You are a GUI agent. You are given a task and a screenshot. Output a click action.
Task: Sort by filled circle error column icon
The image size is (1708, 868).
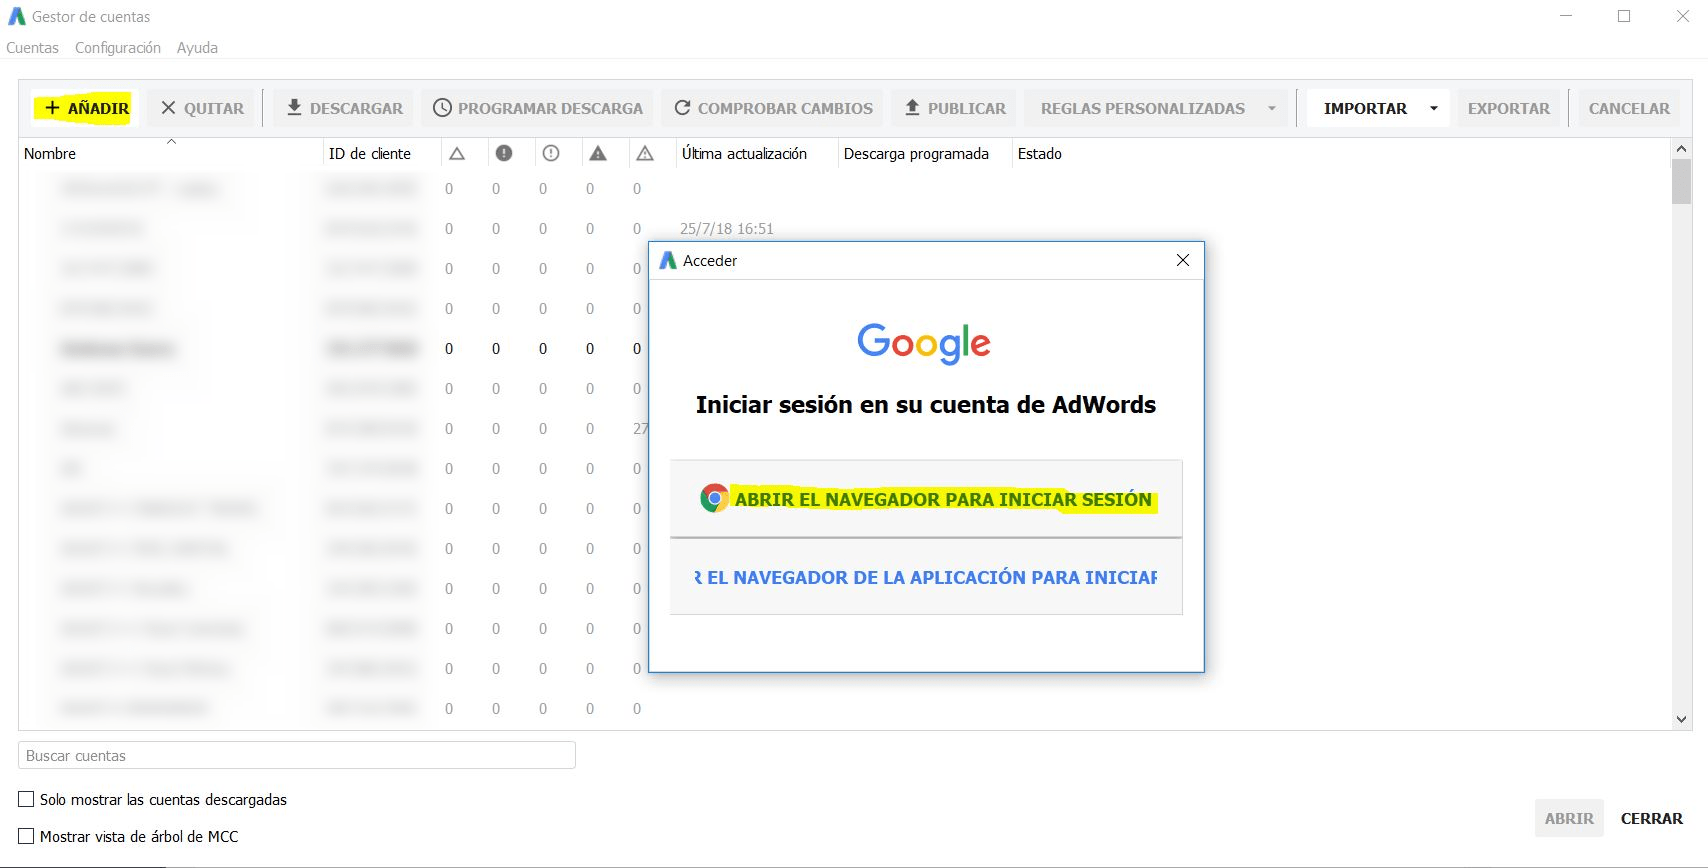504,153
